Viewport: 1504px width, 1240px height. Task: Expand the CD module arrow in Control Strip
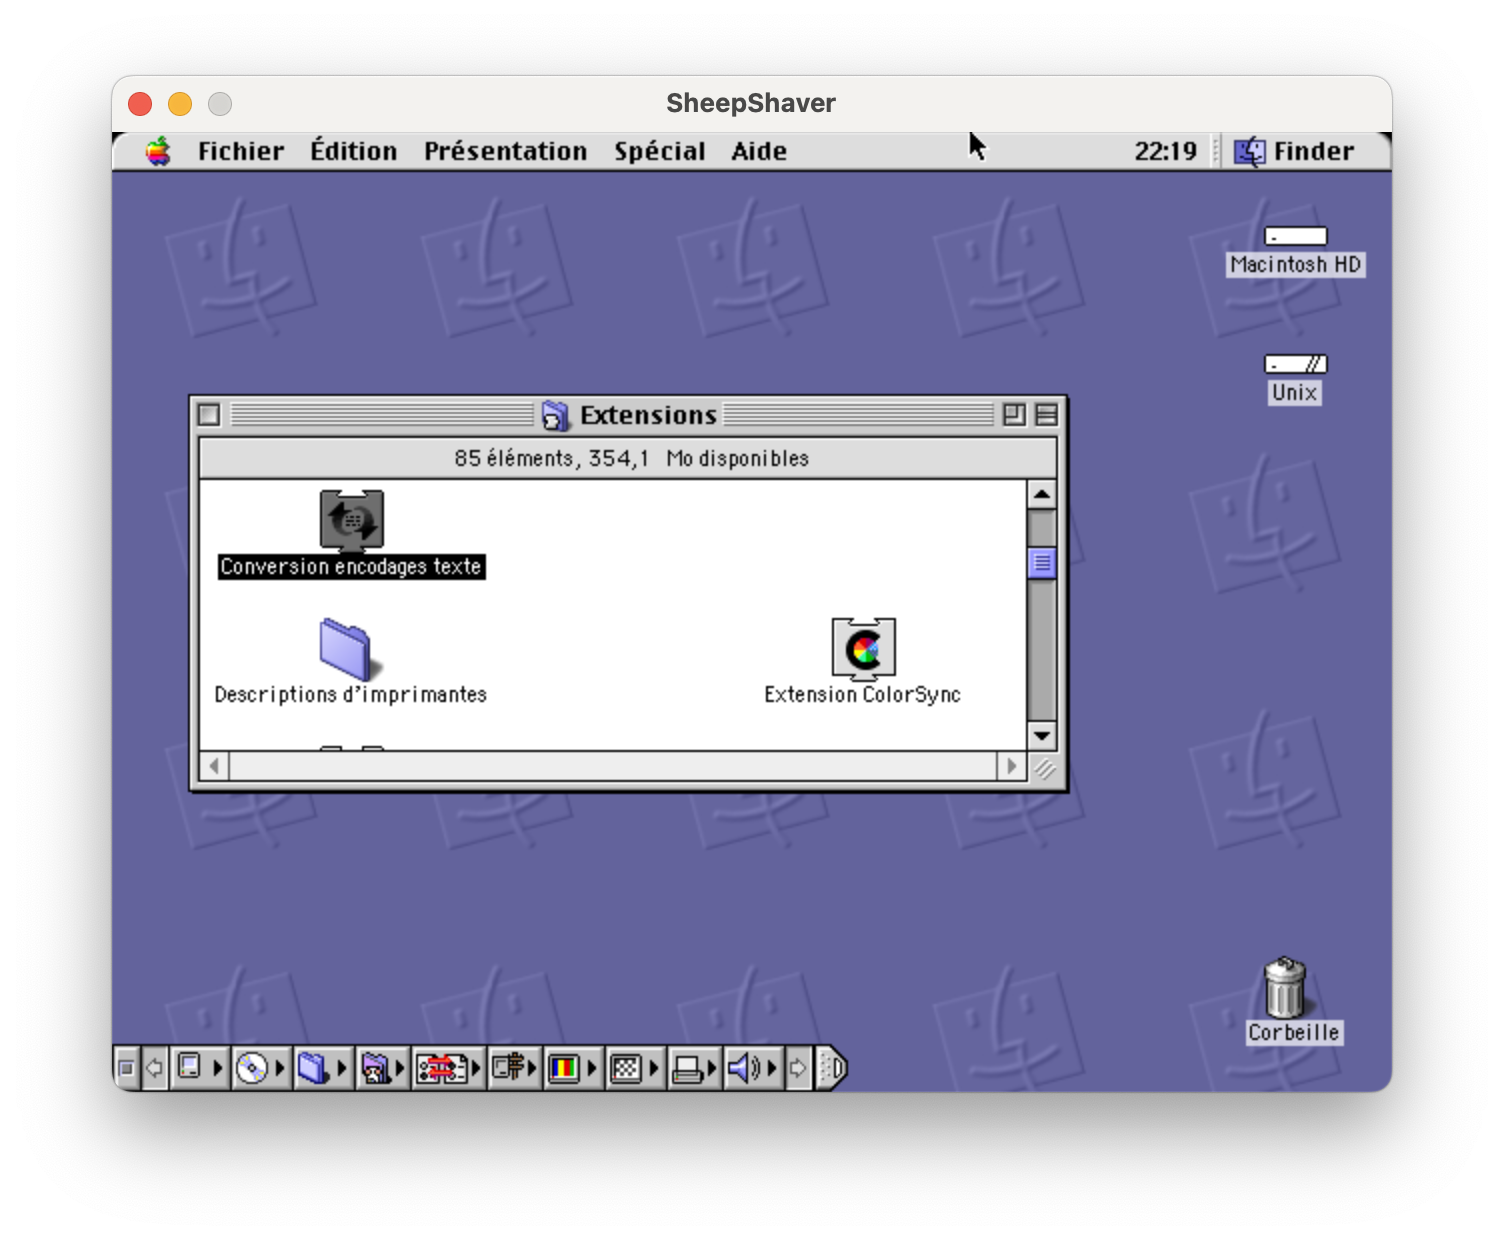280,1068
